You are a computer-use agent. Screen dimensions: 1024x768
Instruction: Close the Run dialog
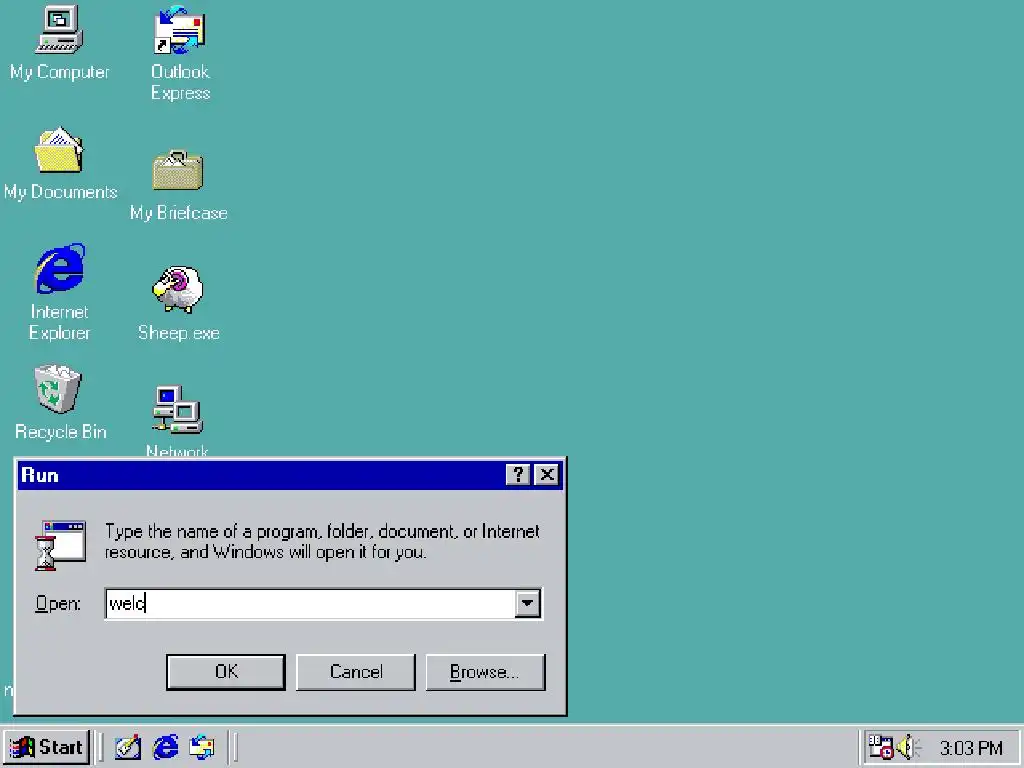pyautogui.click(x=547, y=475)
